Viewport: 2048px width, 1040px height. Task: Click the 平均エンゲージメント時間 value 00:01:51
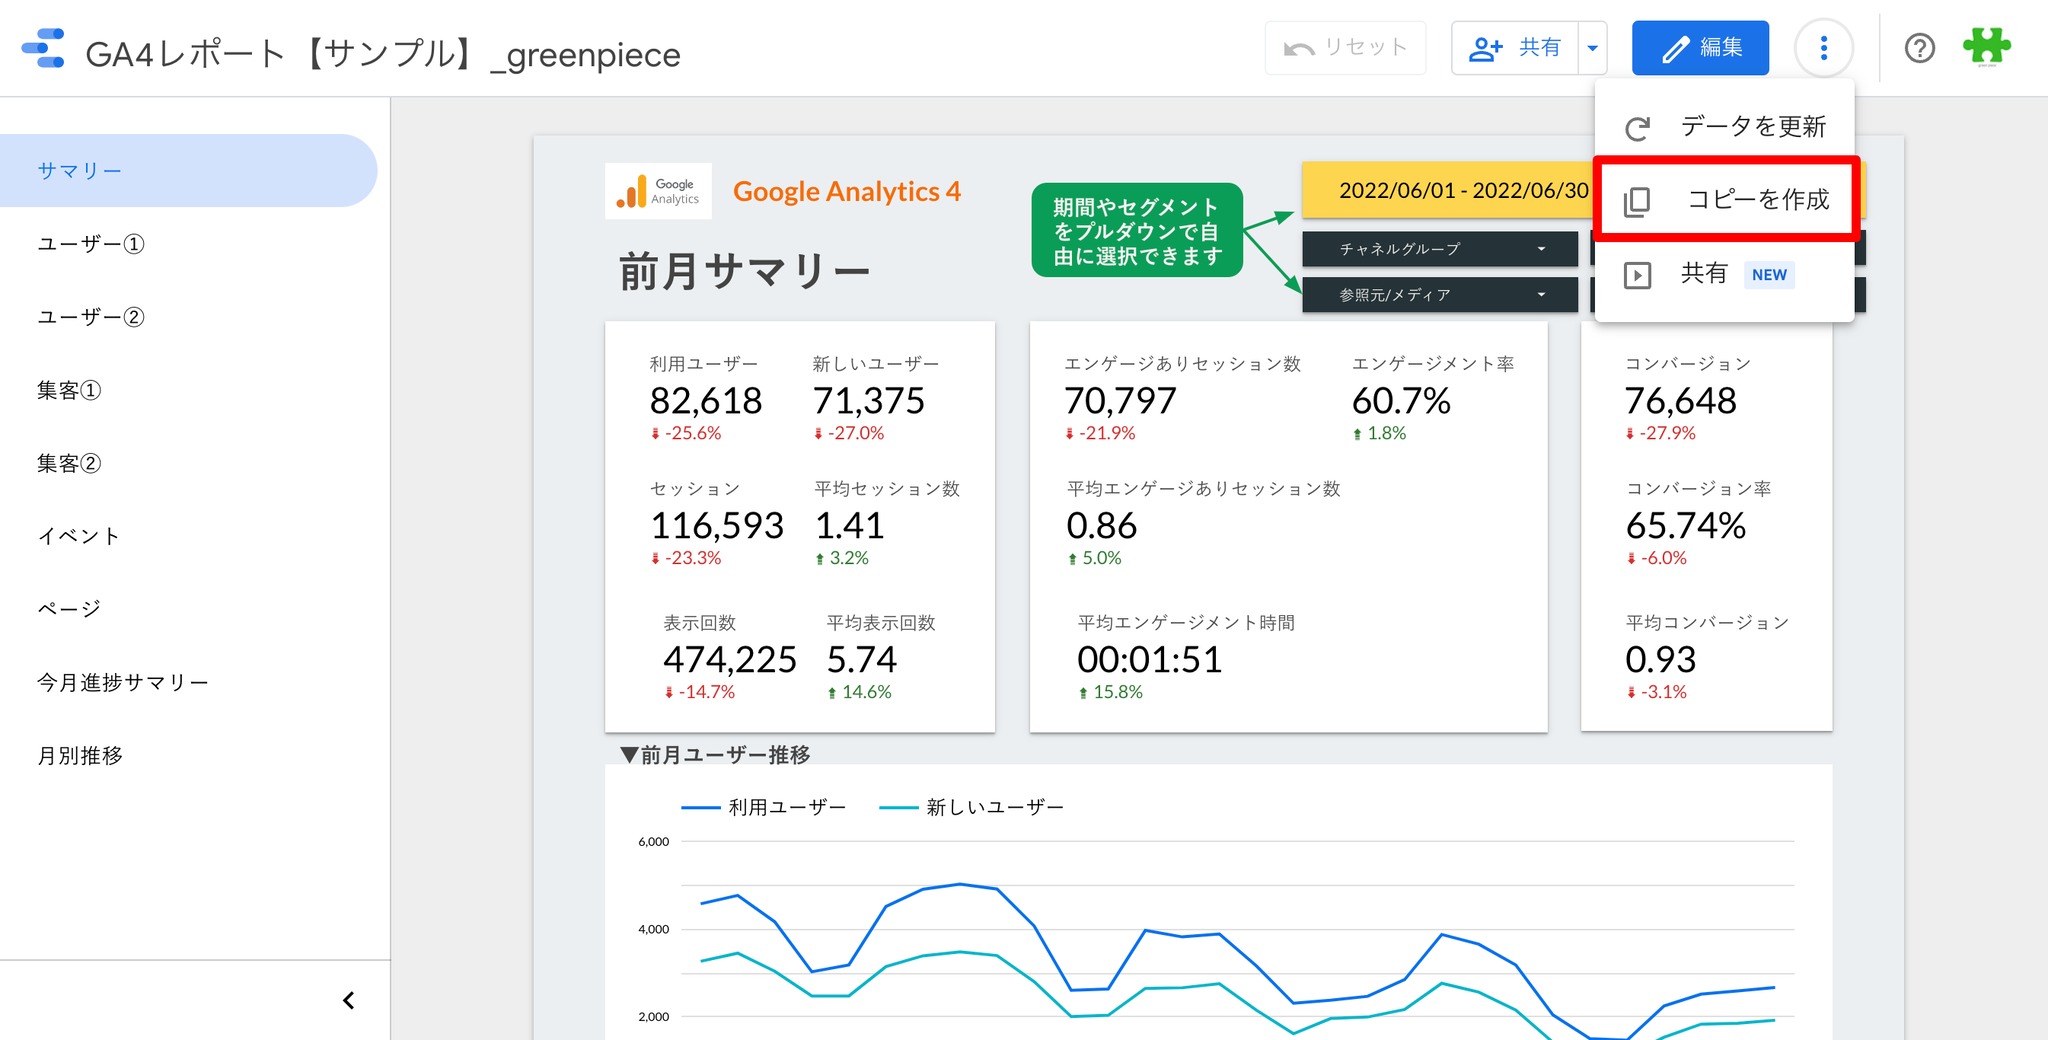[1150, 660]
